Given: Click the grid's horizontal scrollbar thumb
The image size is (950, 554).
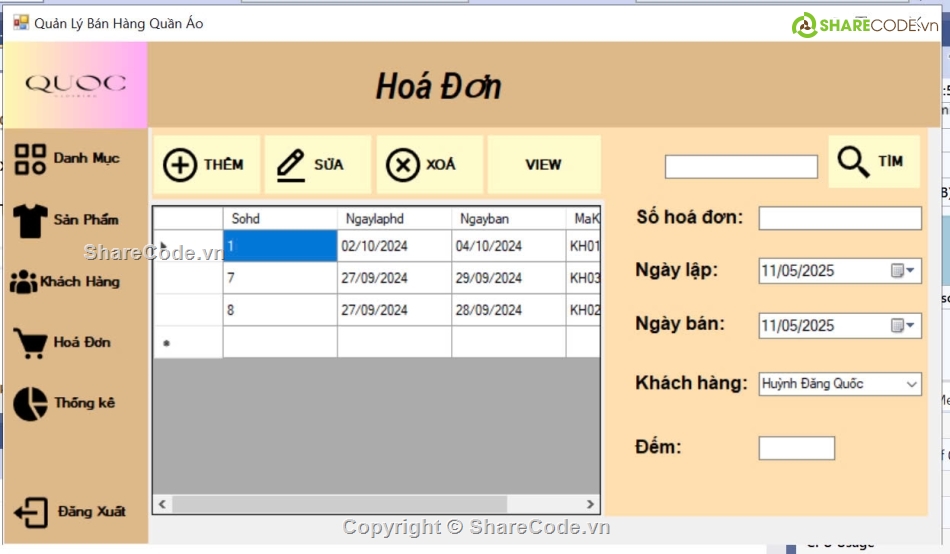Looking at the screenshot, I should (x=339, y=504).
